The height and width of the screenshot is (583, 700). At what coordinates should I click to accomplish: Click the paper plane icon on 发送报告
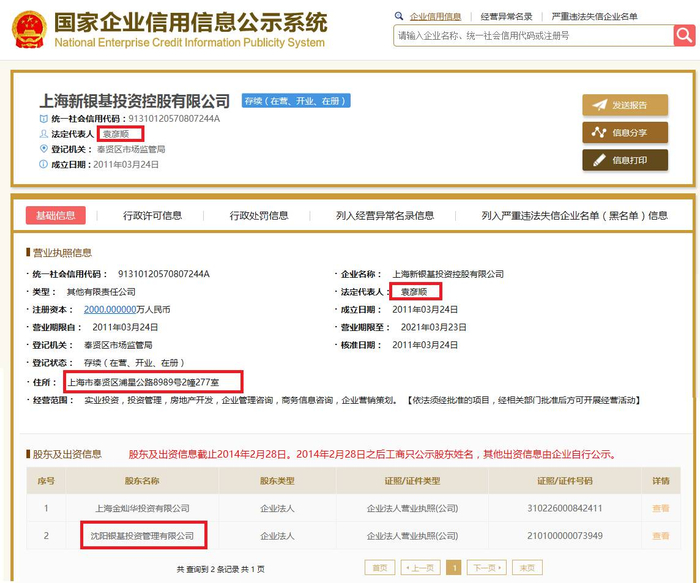pos(600,105)
